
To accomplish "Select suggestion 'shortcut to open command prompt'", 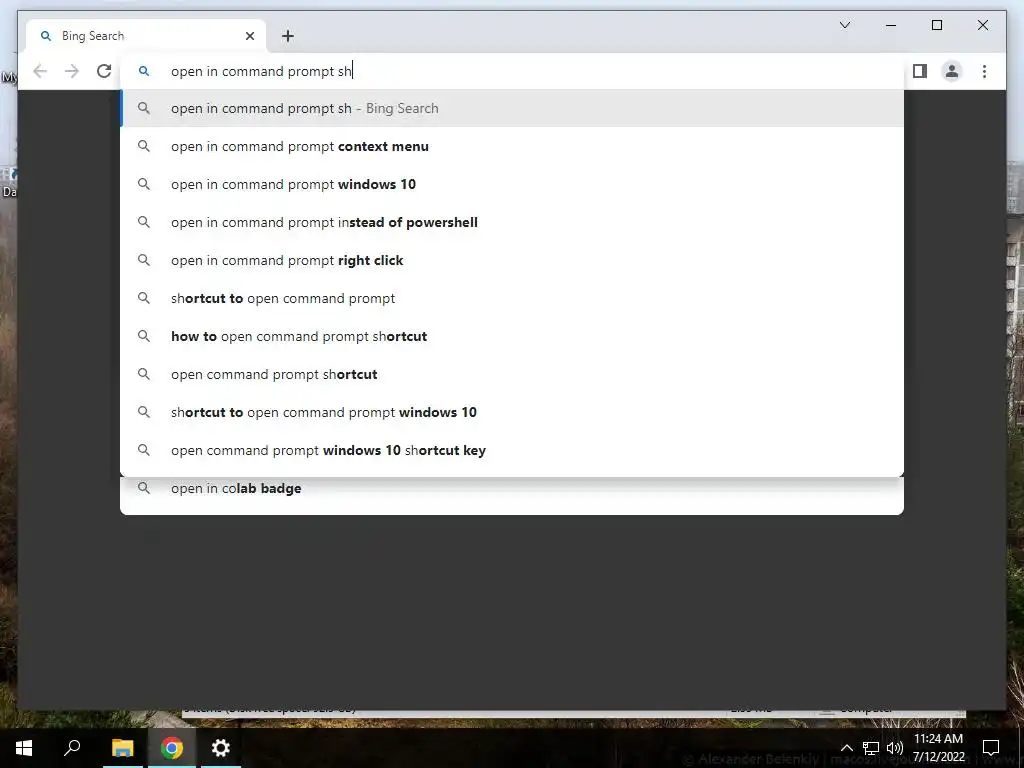I will point(512,298).
